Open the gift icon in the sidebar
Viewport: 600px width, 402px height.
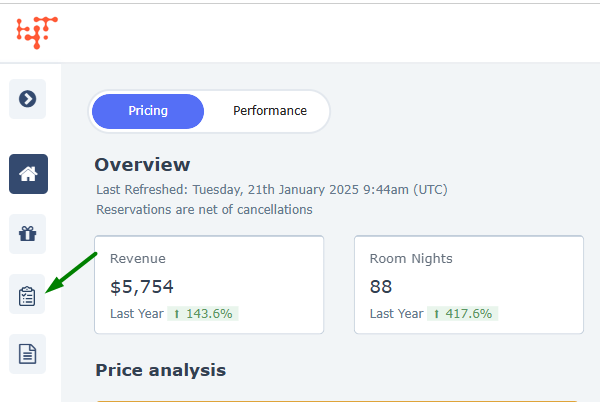(x=28, y=235)
